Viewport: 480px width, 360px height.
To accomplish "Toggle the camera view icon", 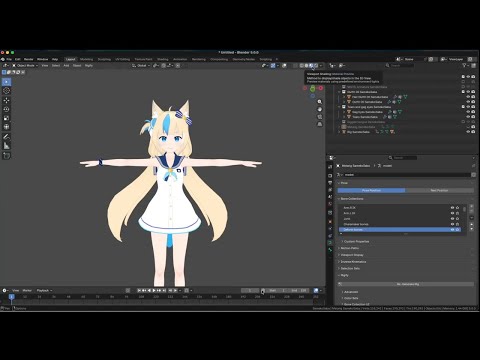I will coord(320,117).
